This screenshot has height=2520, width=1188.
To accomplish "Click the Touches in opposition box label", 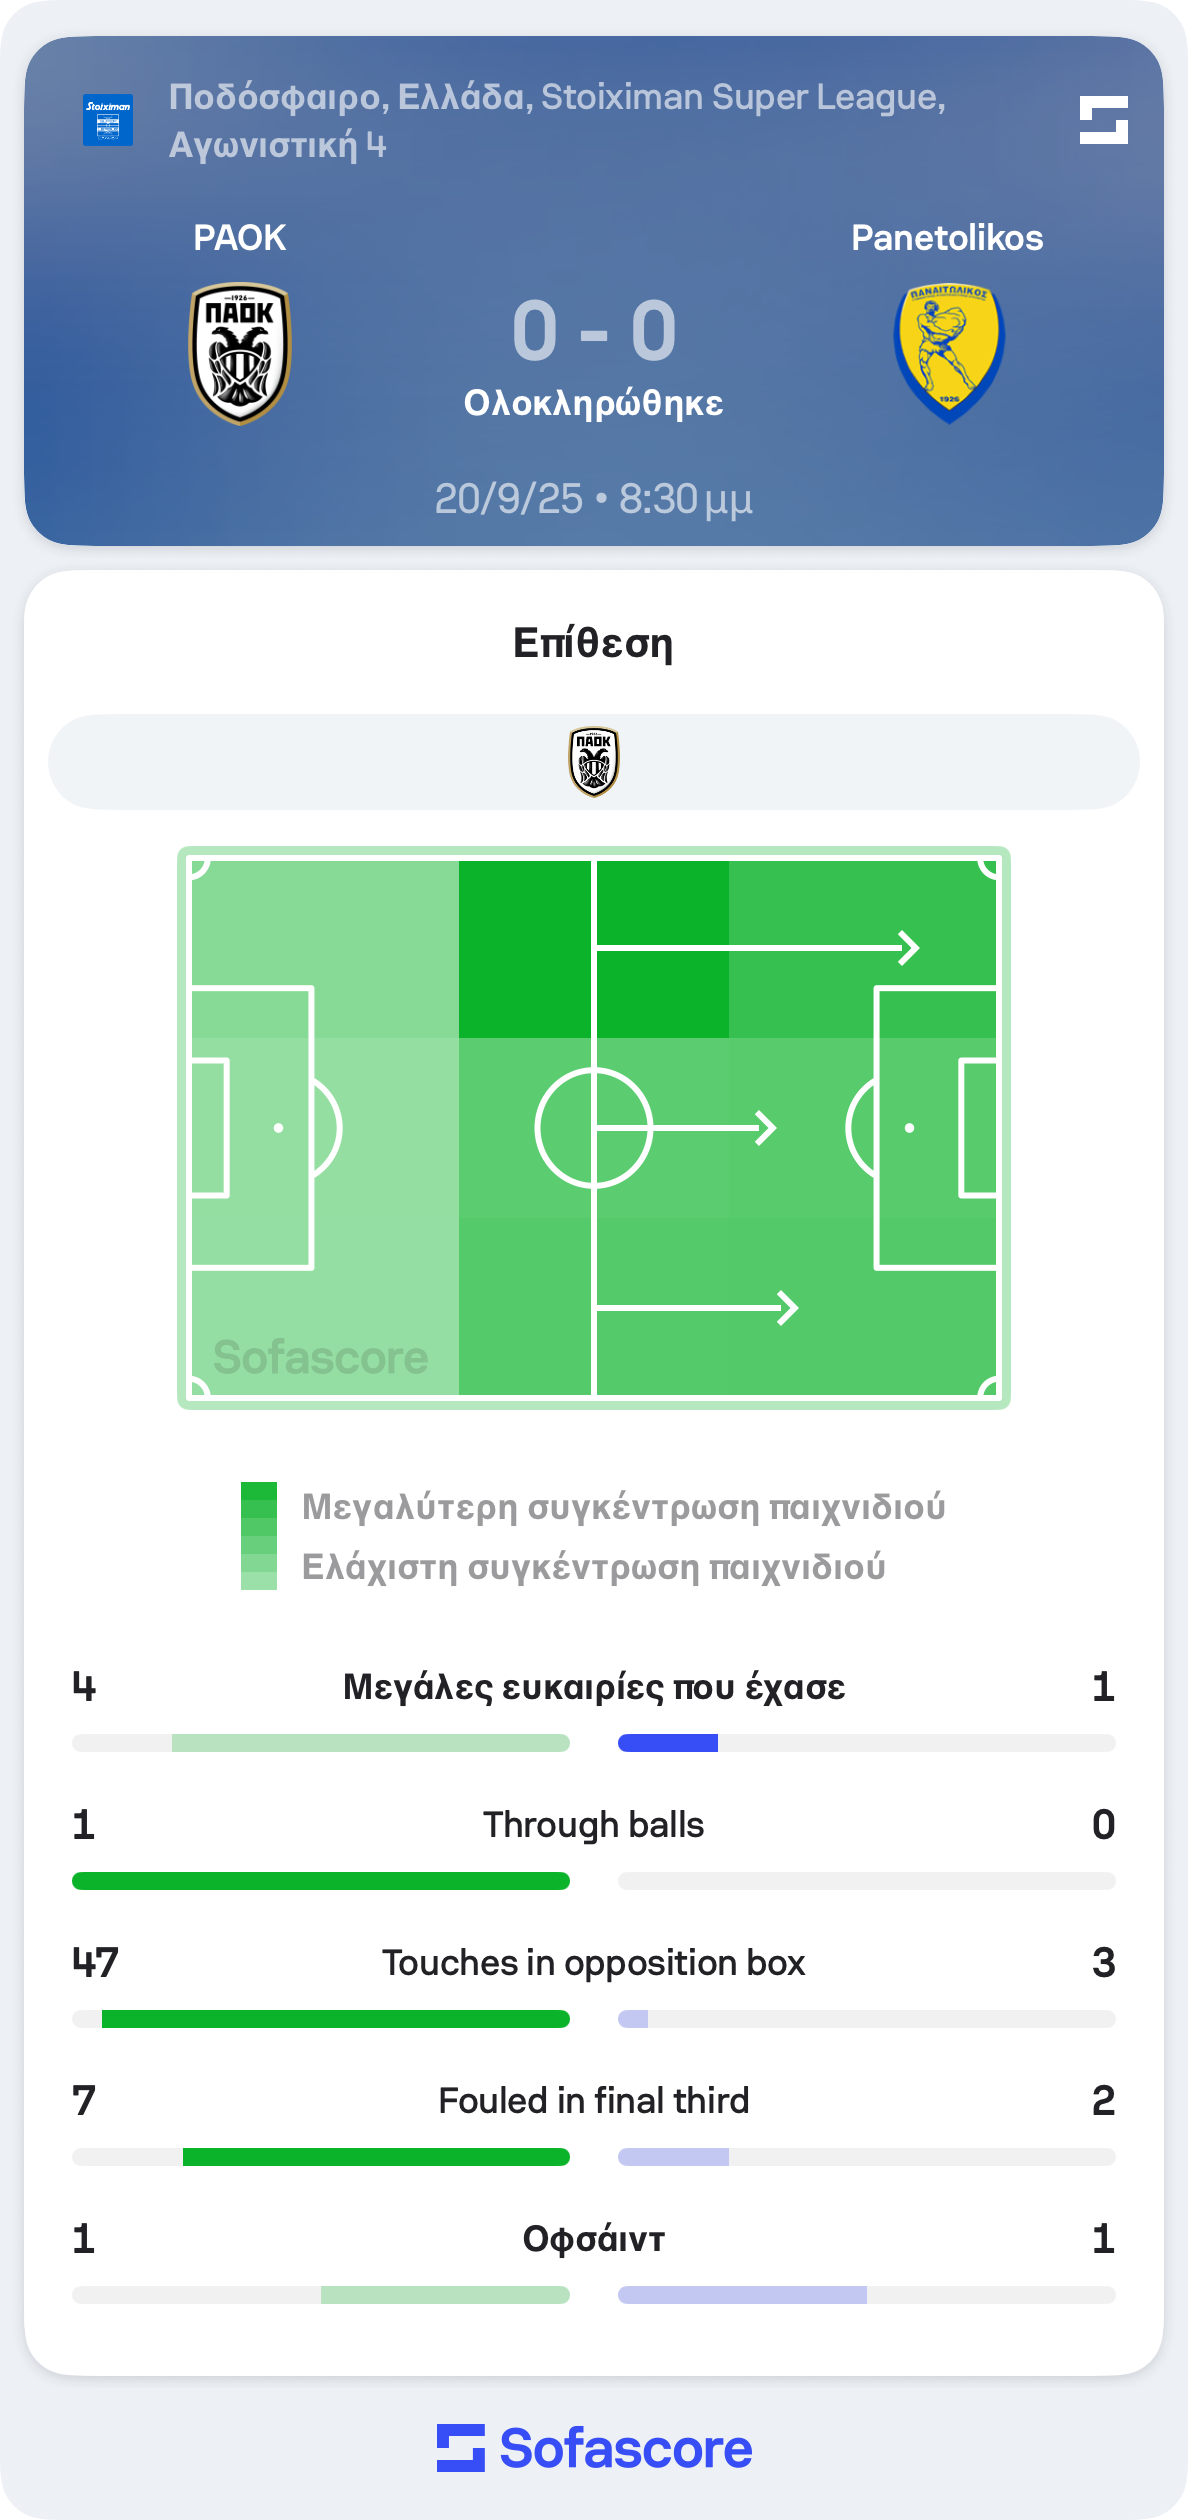I will point(593,1963).
